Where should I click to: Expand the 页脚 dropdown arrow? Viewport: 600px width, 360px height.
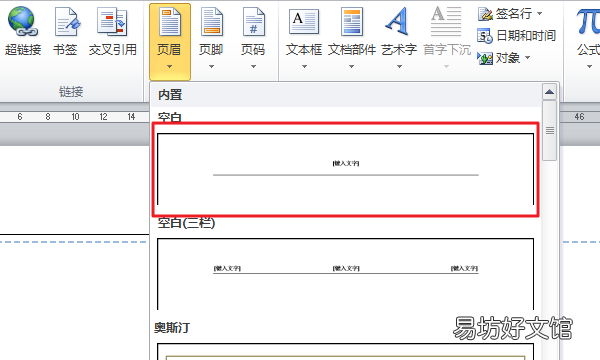tap(211, 67)
